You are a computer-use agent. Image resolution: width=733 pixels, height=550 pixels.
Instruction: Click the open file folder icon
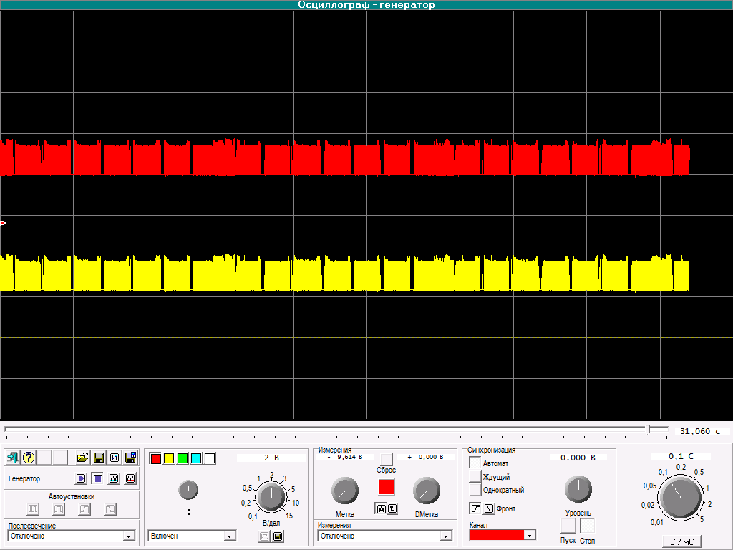(x=82, y=457)
